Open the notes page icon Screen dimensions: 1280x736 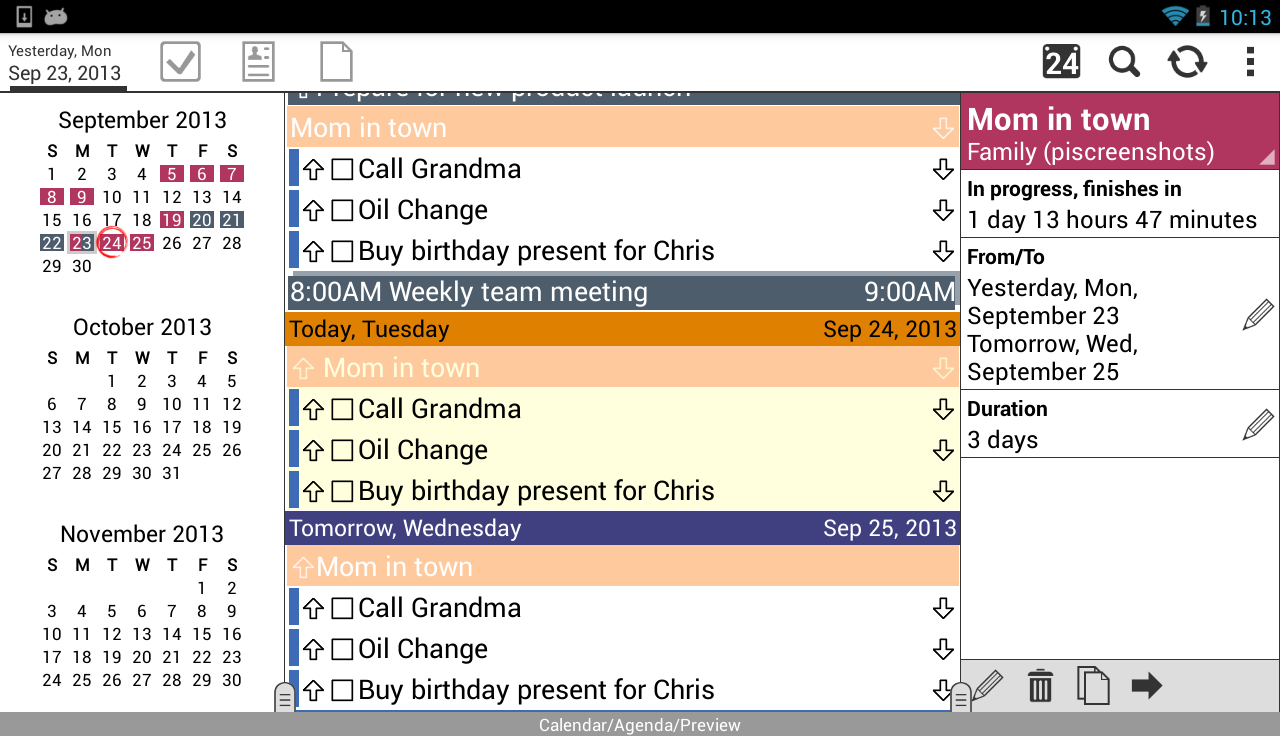[336, 62]
